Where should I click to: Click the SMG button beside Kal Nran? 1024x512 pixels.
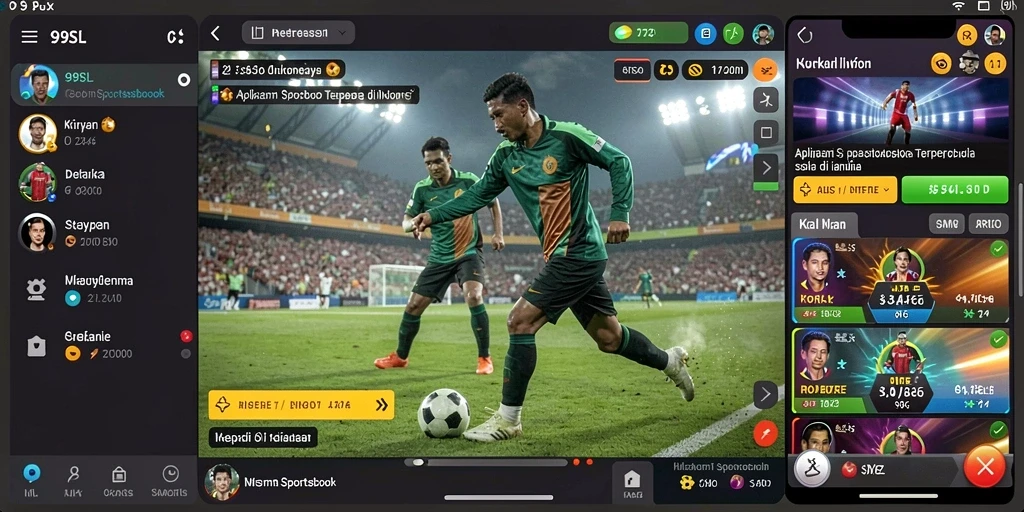pyautogui.click(x=946, y=224)
